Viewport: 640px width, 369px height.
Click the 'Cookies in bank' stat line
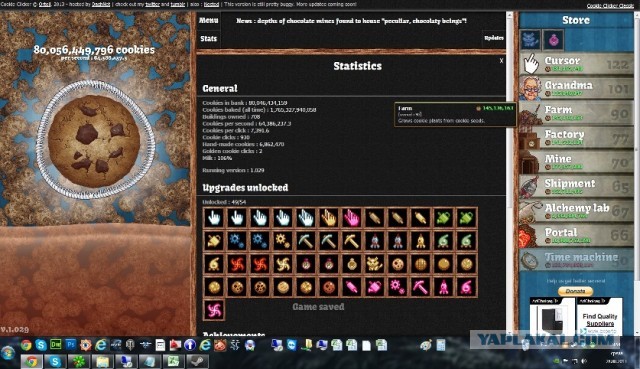(244, 103)
